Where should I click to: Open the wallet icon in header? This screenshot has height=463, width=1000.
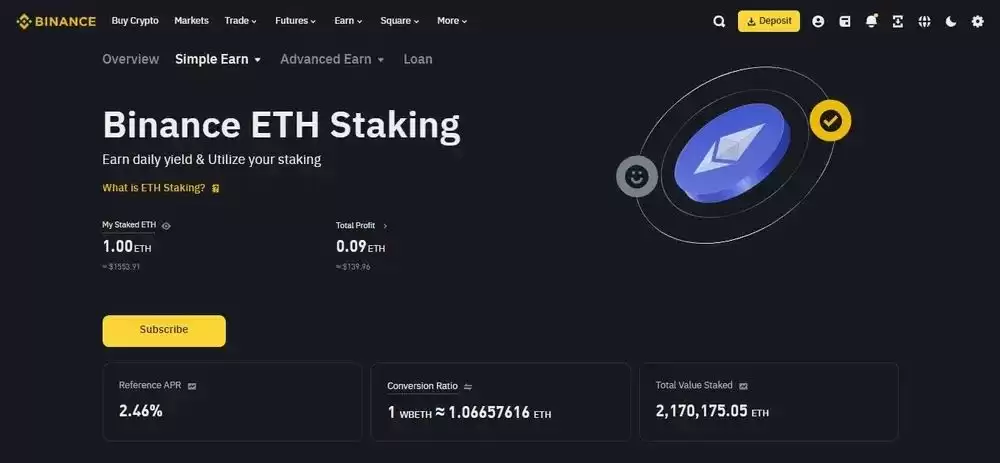(845, 21)
